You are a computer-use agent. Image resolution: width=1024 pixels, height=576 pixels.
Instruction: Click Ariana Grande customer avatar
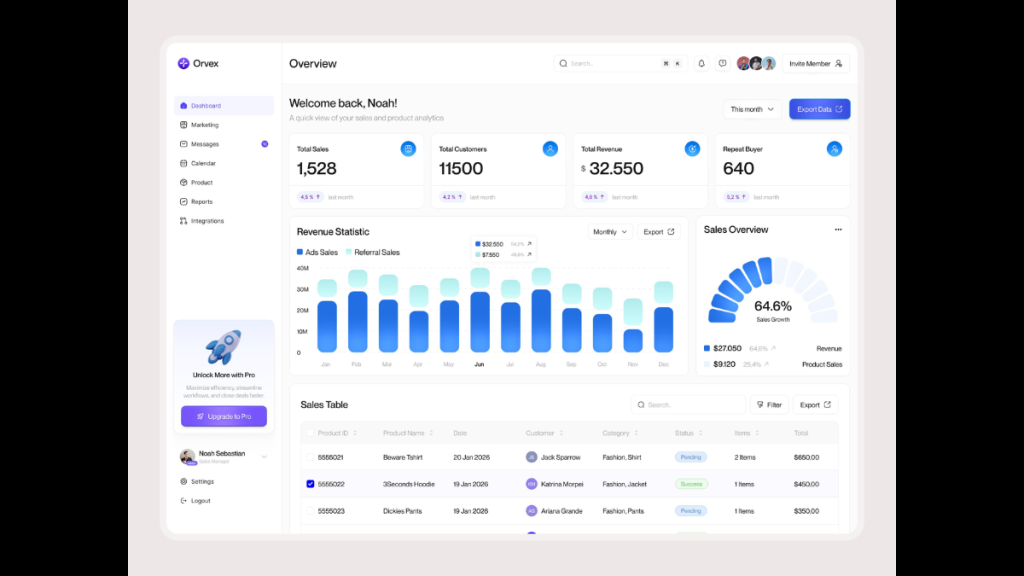(532, 511)
